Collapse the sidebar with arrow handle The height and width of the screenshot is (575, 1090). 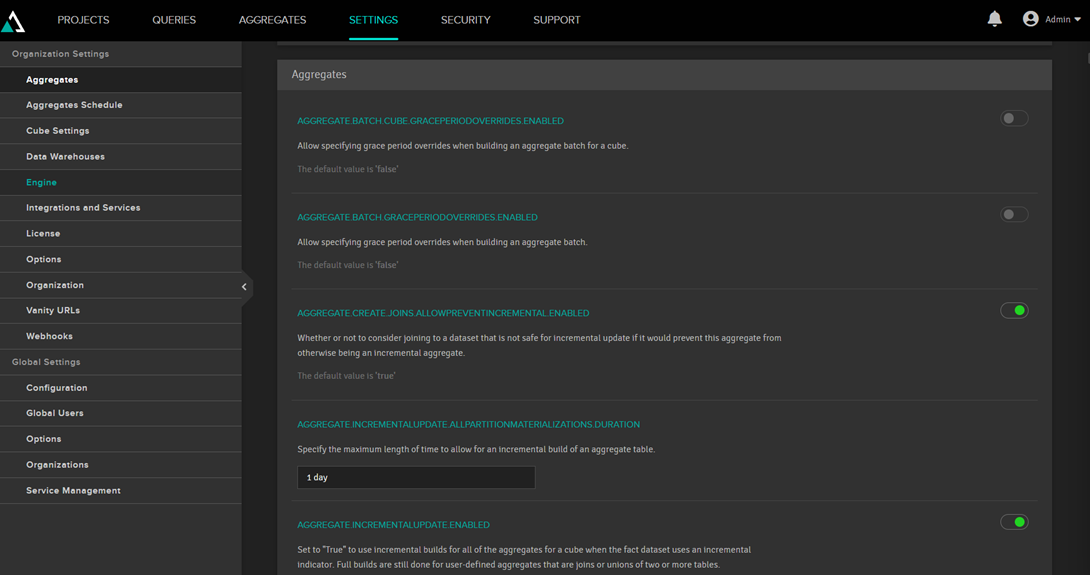244,287
